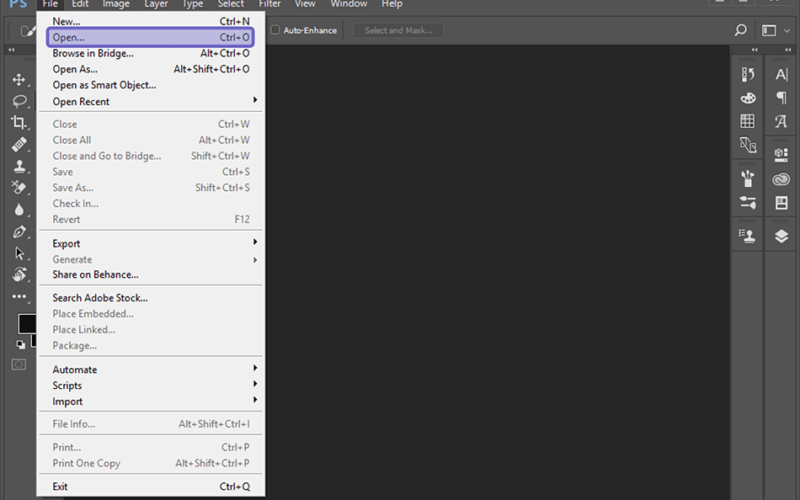Screen dimensions: 800x500
Task: Select Open as Smart Object... entry
Action: point(151,85)
